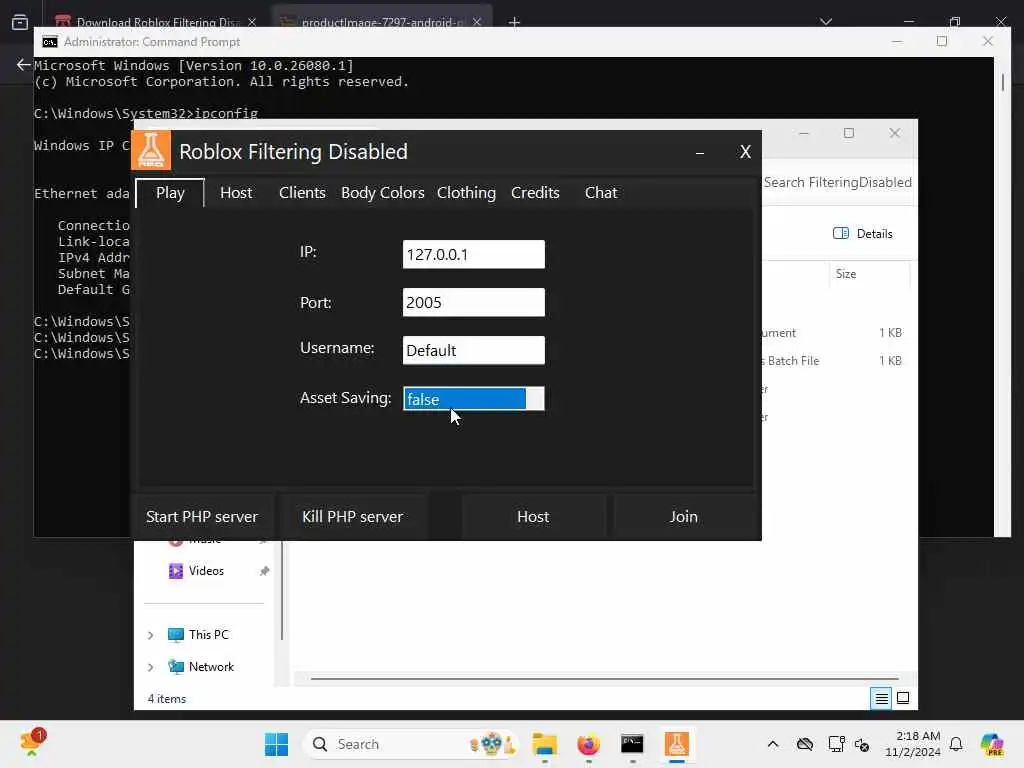The image size is (1024, 768).
Task: Click Search FilteringDisabled box in Explorer
Action: pos(837,182)
